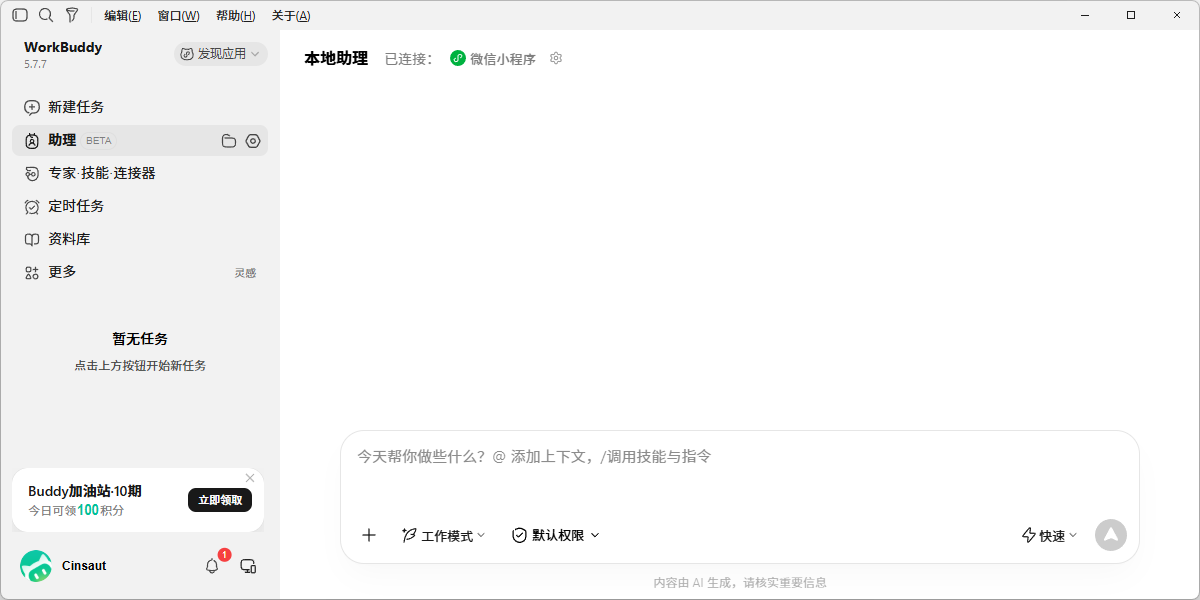Click the send arrow button
The image size is (1200, 600).
point(1111,535)
